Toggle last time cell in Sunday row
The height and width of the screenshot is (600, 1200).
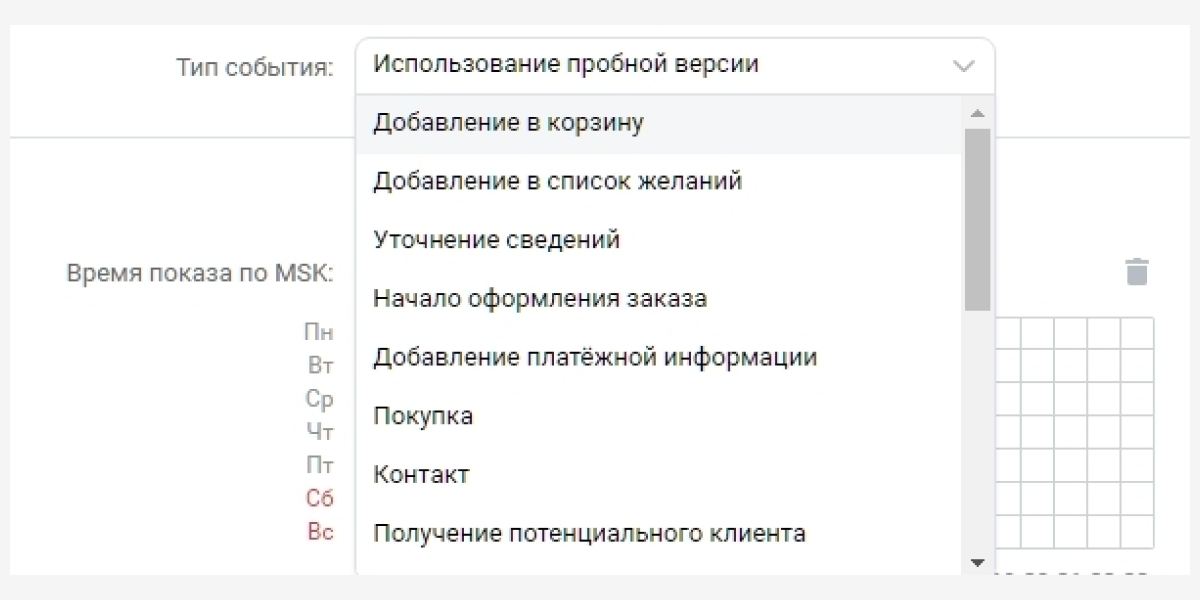tap(1137, 532)
